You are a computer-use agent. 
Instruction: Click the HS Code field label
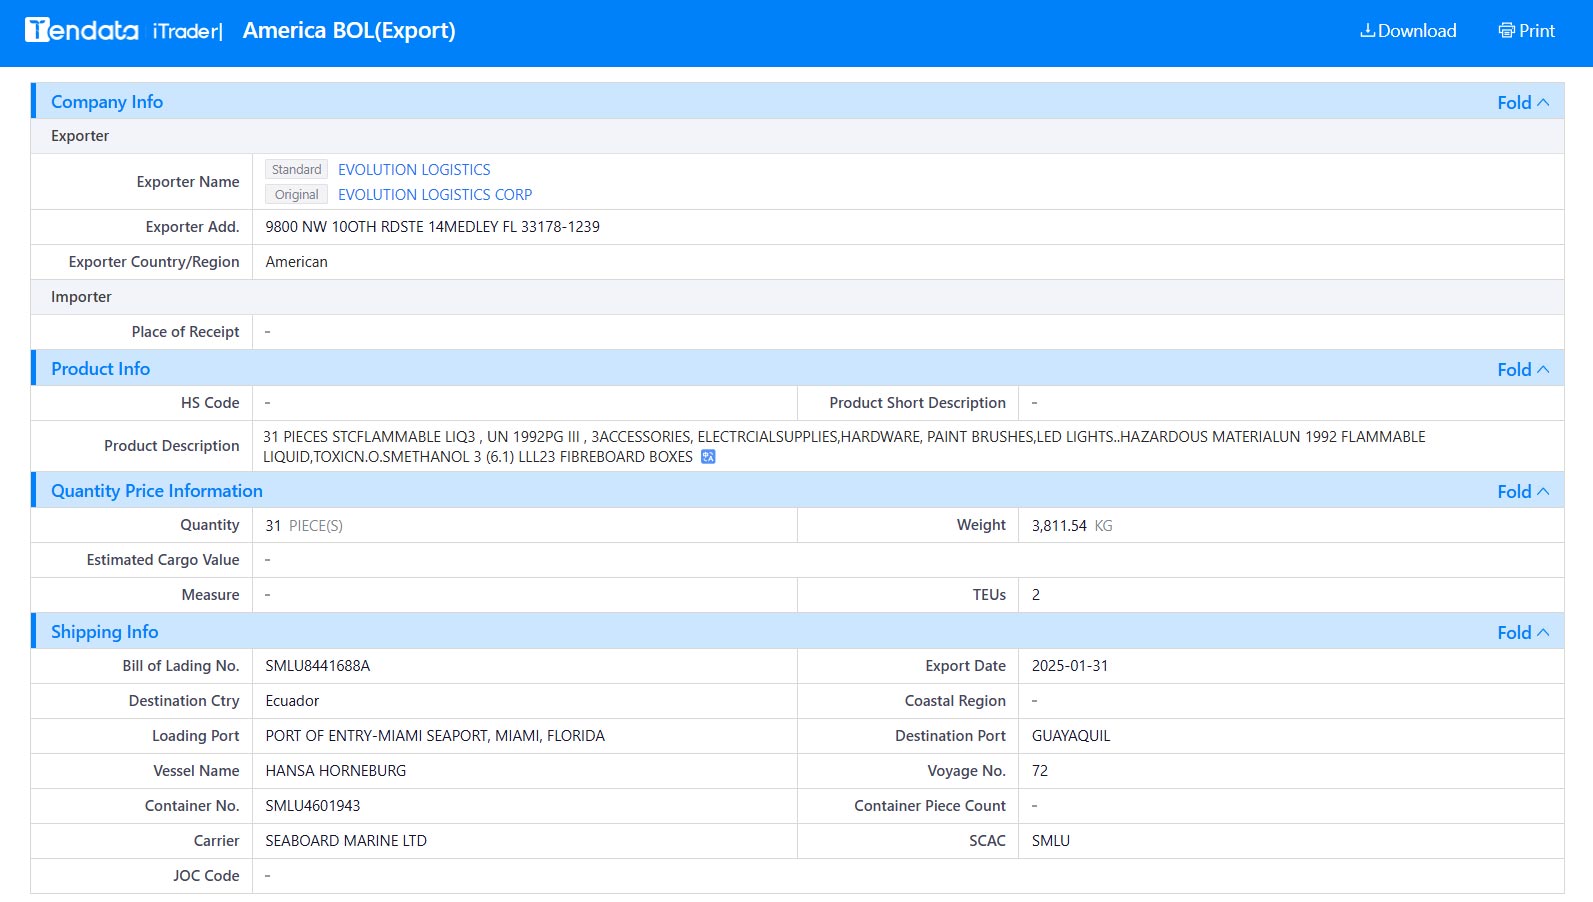click(210, 403)
